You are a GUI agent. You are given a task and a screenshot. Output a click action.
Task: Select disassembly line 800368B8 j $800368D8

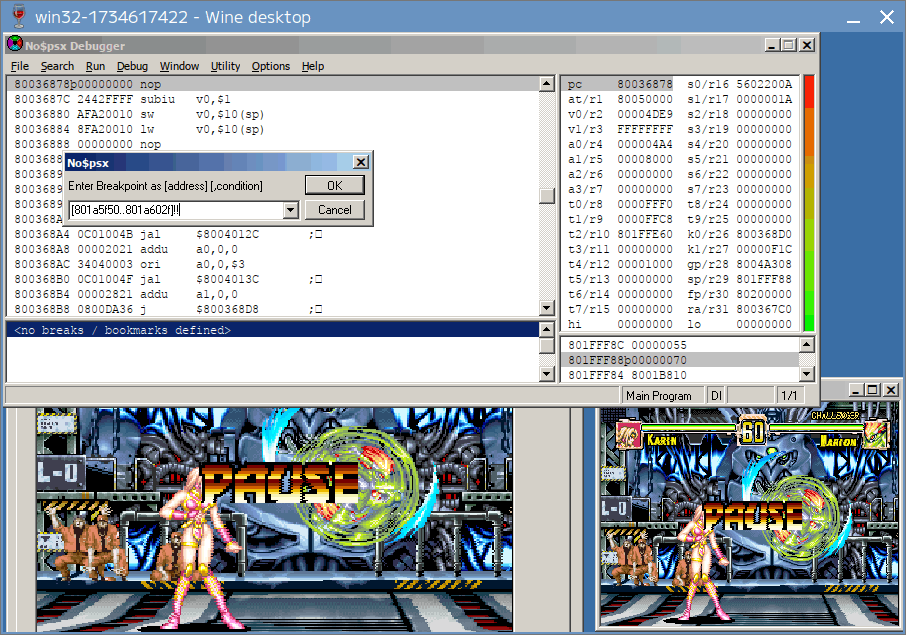[x=273, y=309]
